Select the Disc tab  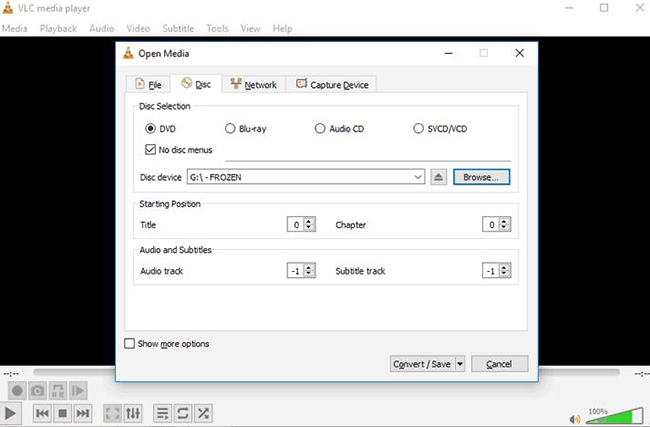[196, 84]
